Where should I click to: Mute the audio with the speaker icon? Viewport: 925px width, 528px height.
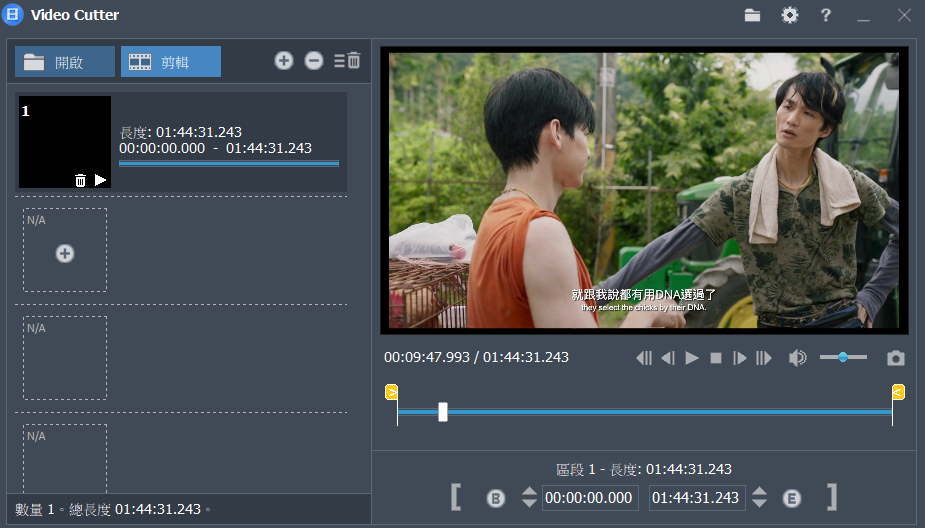click(797, 358)
